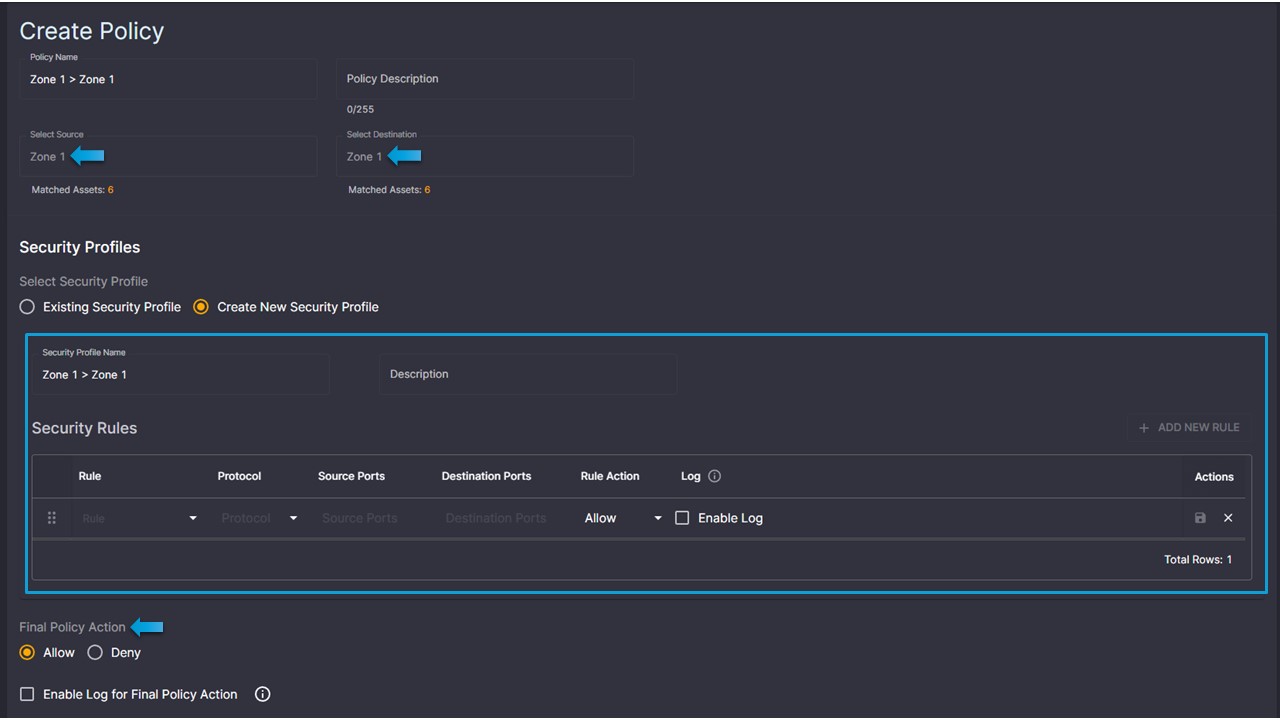Click the security profile Description field
The width and height of the screenshot is (1280, 720).
click(528, 374)
